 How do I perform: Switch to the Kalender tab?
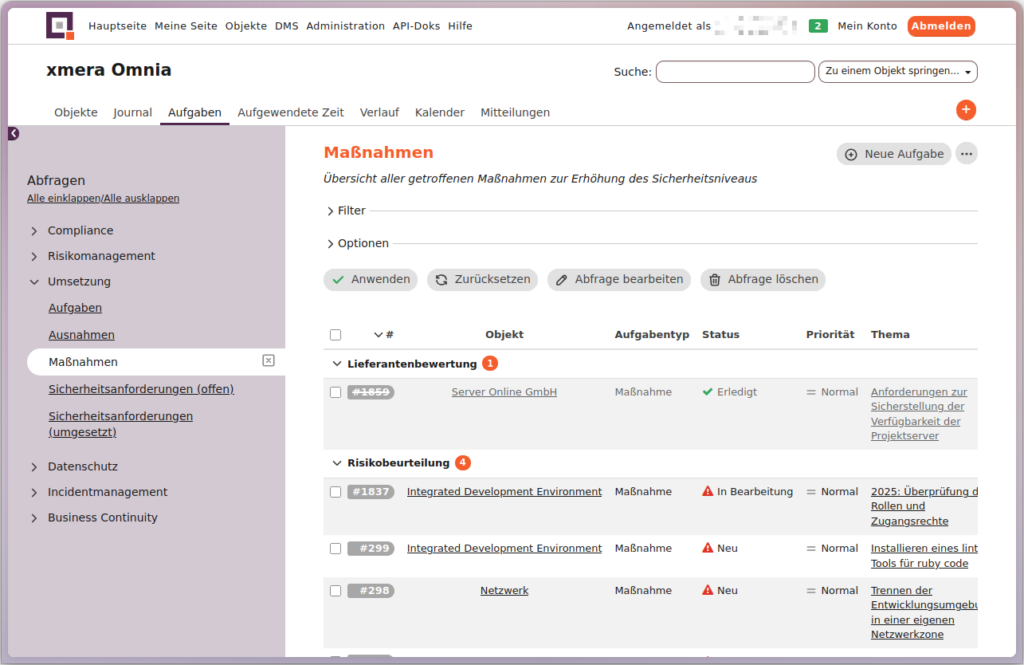439,113
